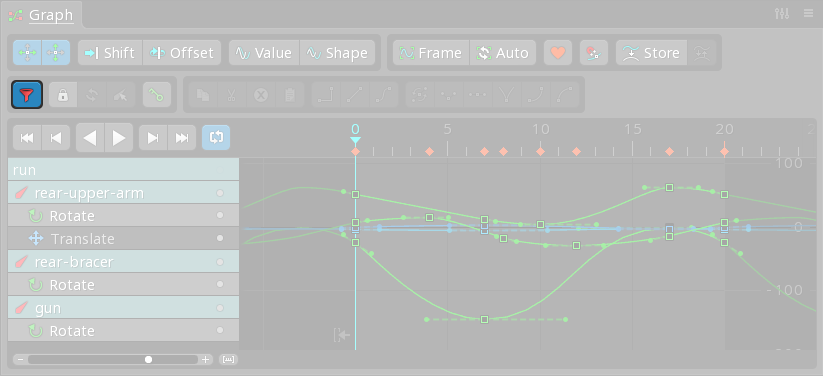Click the zoom-in plus beside the slider
The image size is (823, 376).
[x=205, y=360]
